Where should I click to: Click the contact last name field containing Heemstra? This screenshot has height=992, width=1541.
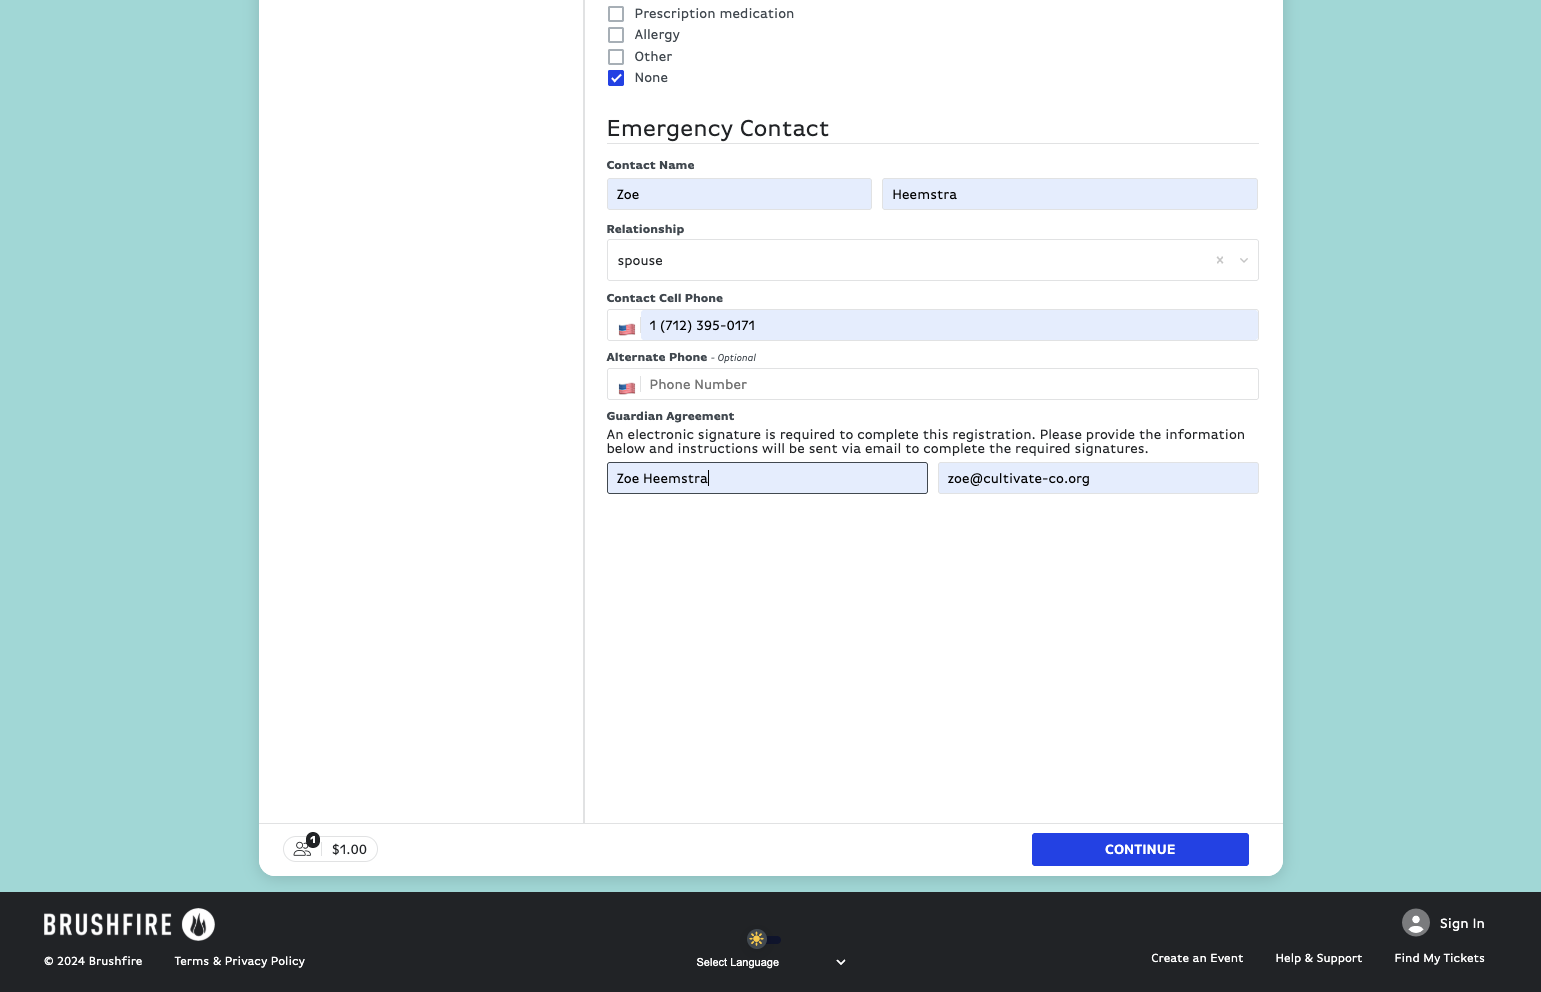[1069, 194]
